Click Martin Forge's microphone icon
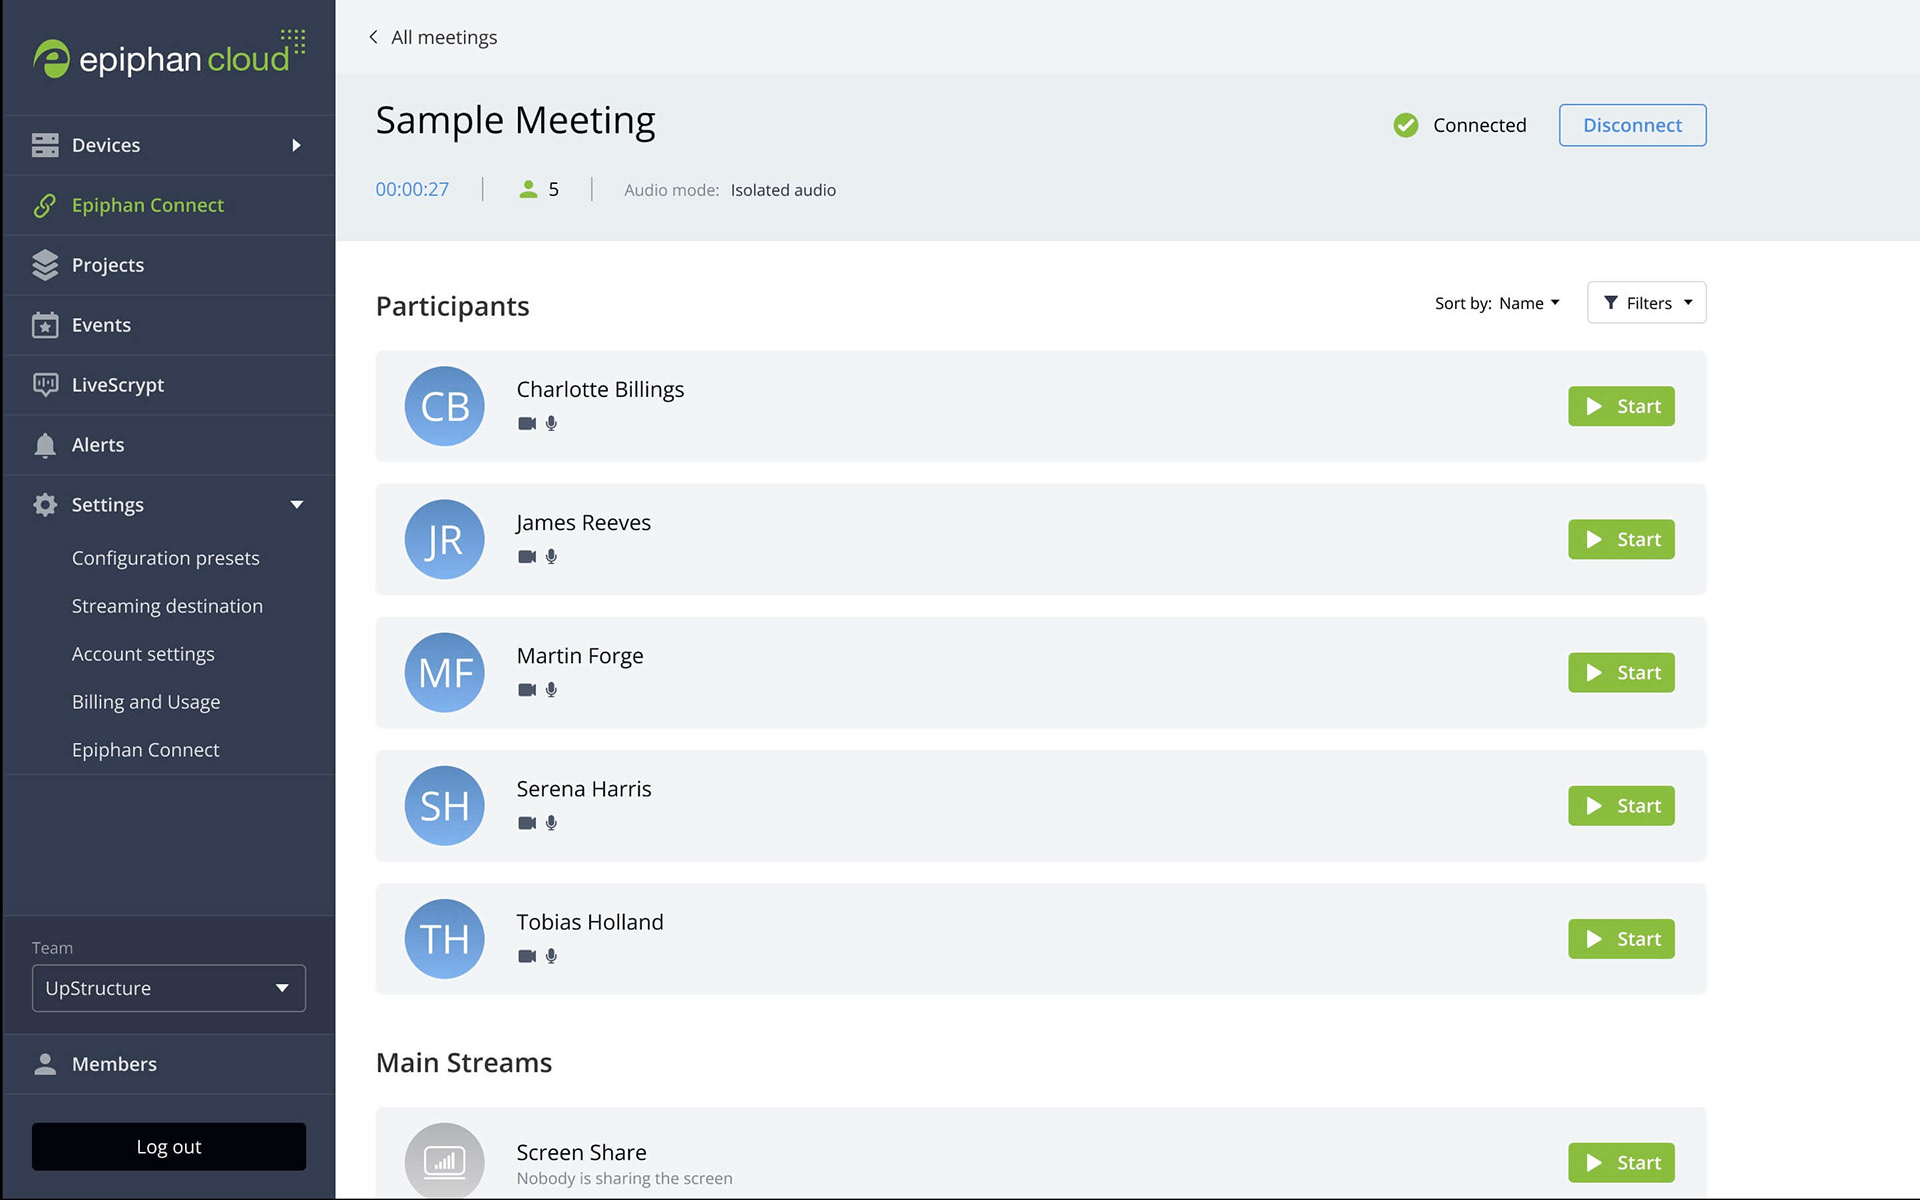 [551, 689]
